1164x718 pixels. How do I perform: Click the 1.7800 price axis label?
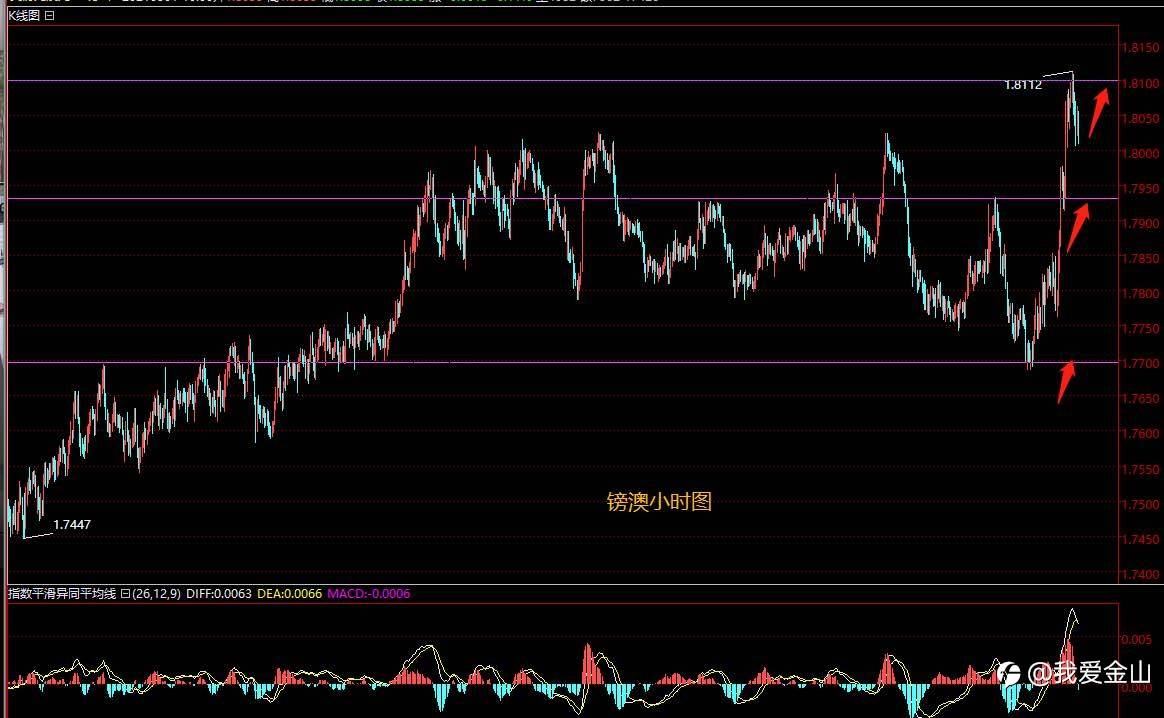[x=1140, y=293]
